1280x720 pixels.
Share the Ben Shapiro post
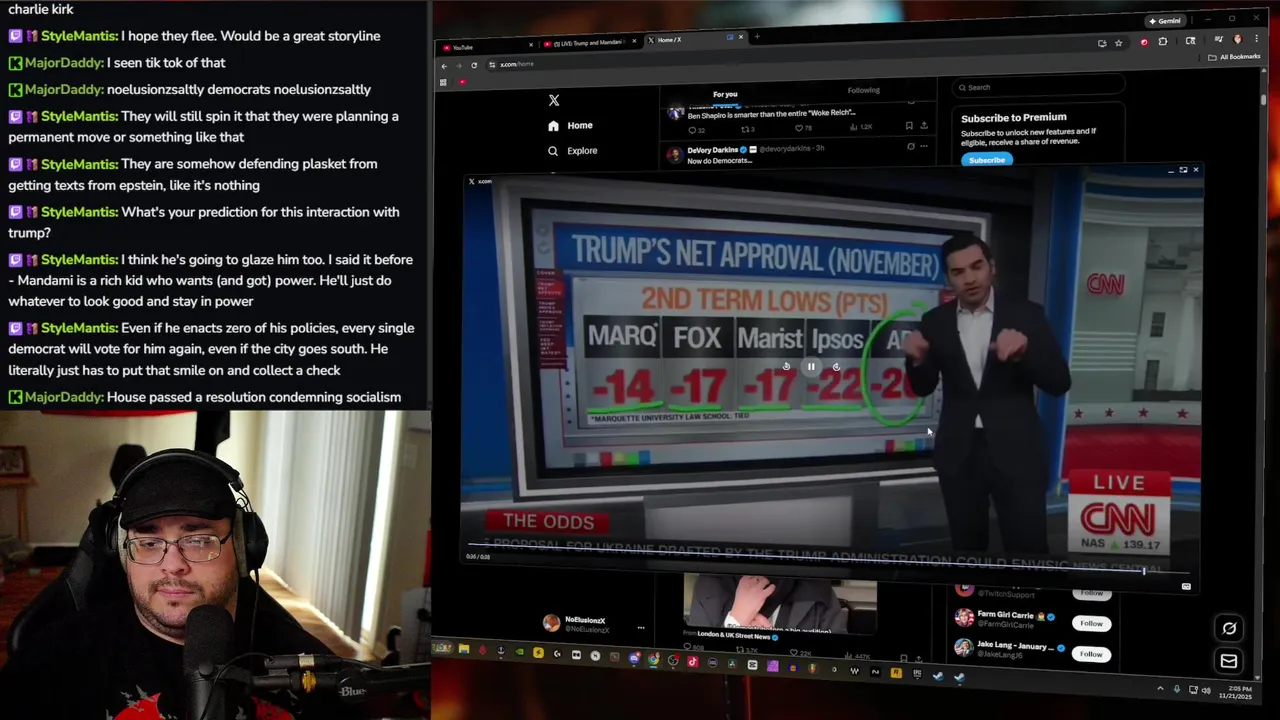click(924, 126)
